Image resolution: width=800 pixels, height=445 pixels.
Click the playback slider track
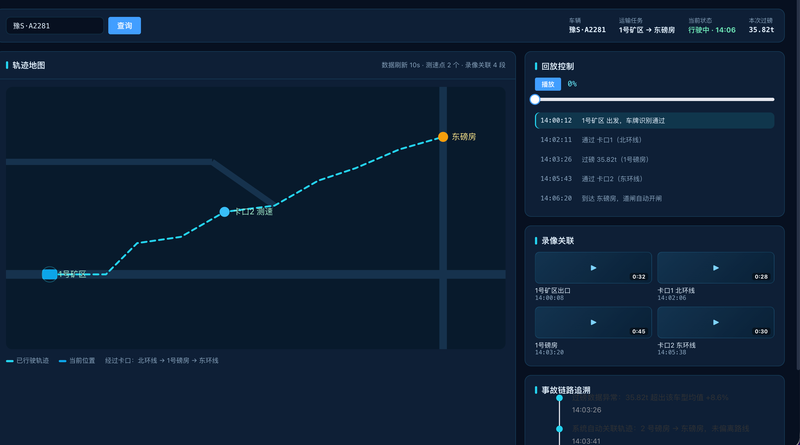click(655, 100)
